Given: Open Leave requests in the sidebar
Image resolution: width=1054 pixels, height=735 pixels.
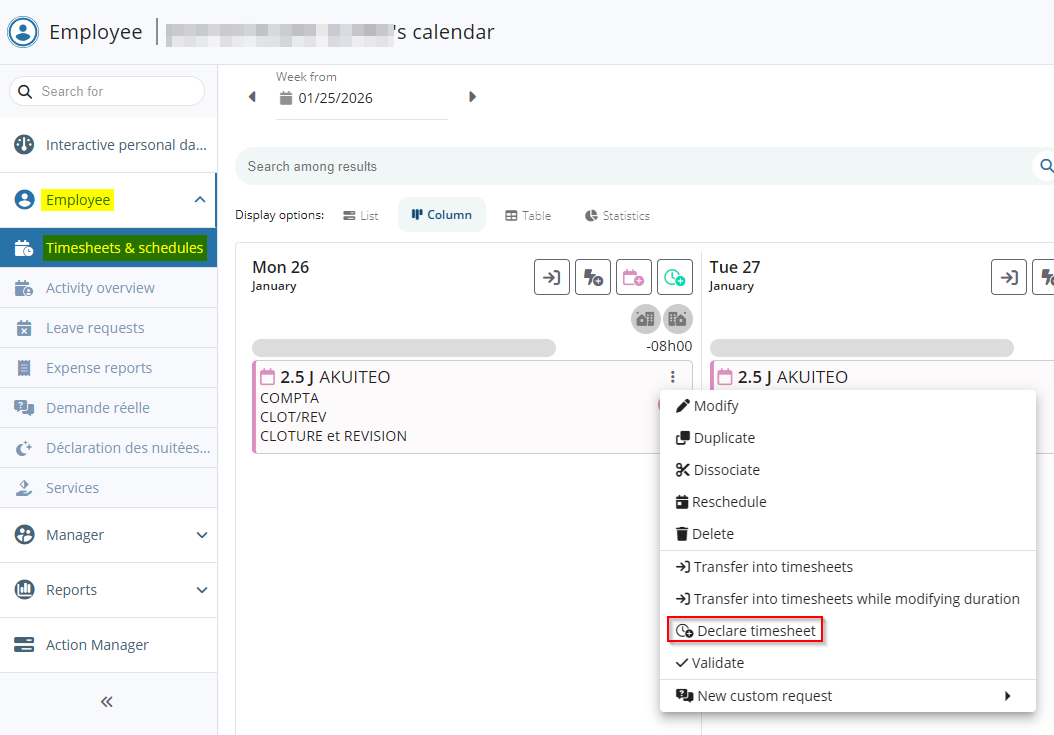Looking at the screenshot, I should tap(95, 328).
